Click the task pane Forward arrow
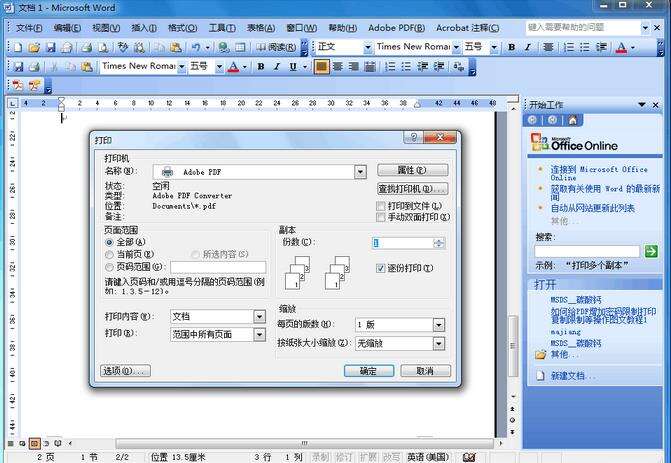The image size is (671, 463). (552, 120)
